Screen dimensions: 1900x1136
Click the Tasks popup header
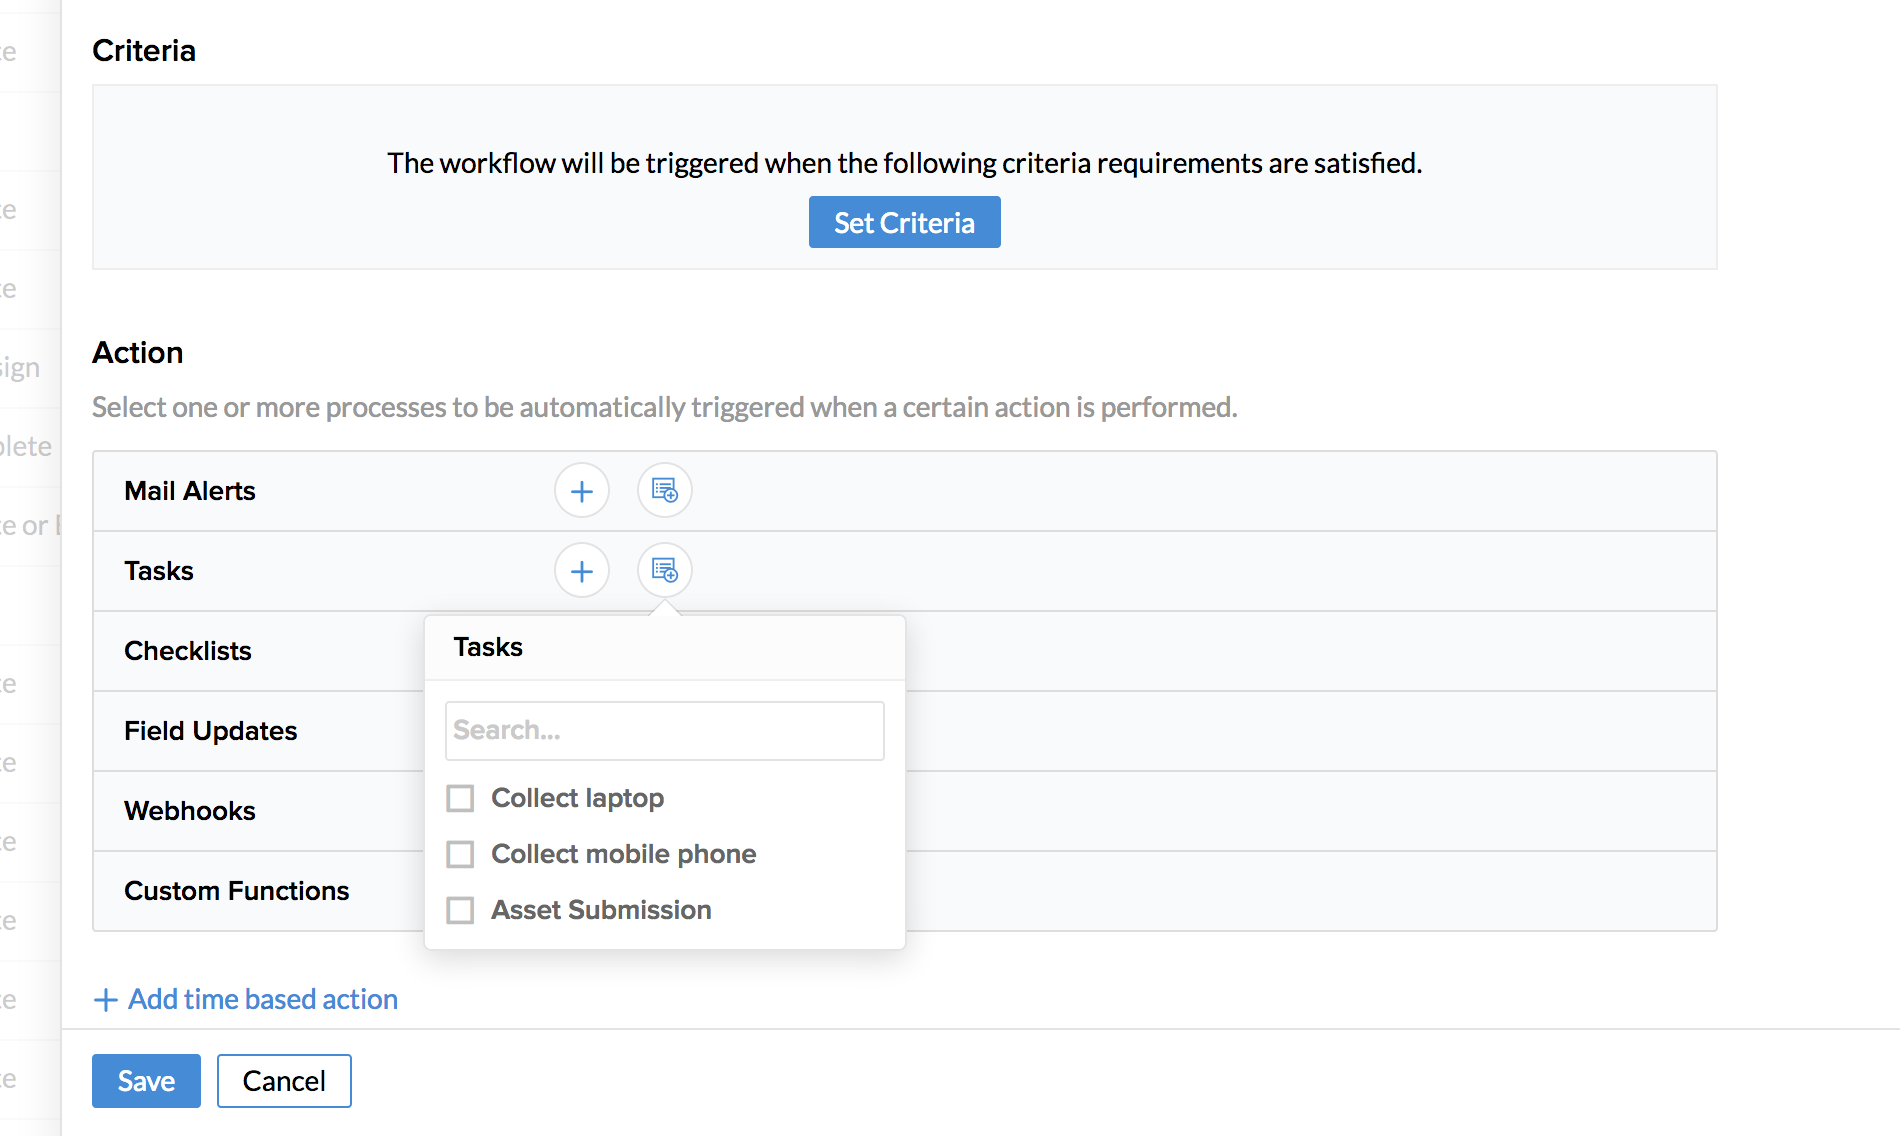point(488,647)
